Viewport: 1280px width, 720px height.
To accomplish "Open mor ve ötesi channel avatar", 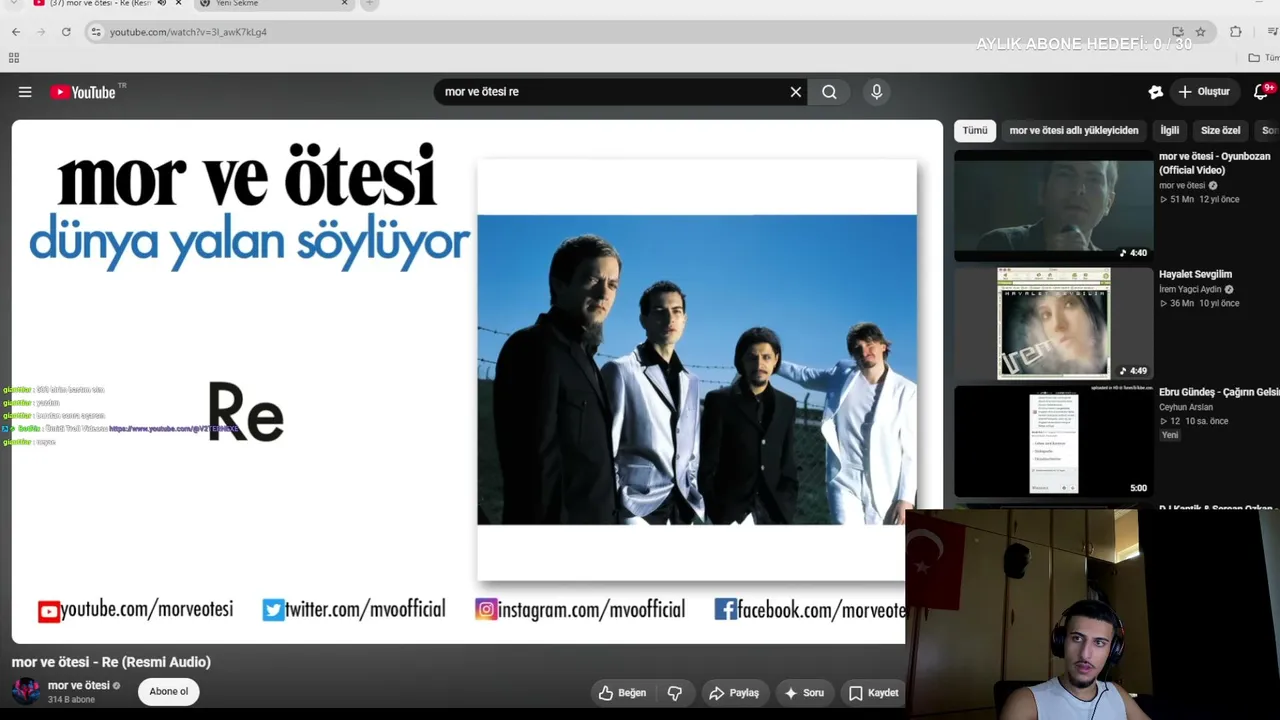I will 26,691.
